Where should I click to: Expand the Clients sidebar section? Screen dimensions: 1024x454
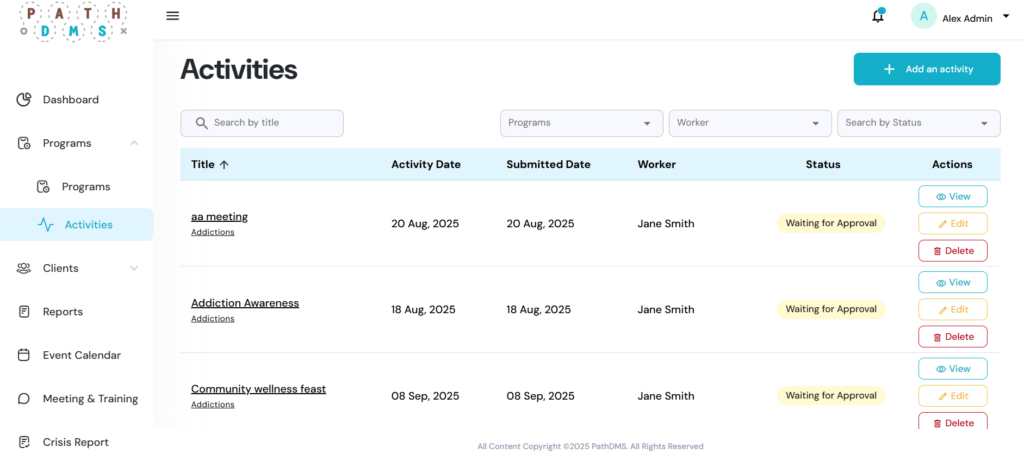[134, 268]
